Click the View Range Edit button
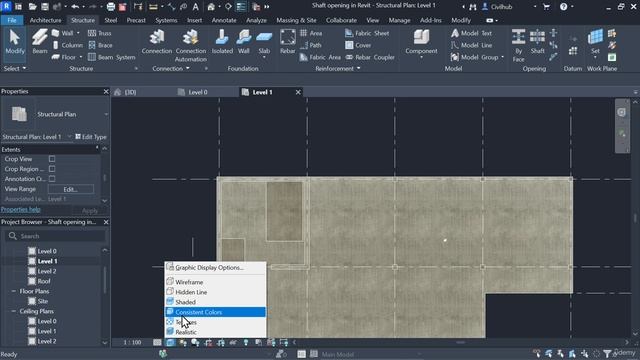640x360 pixels. 71,189
